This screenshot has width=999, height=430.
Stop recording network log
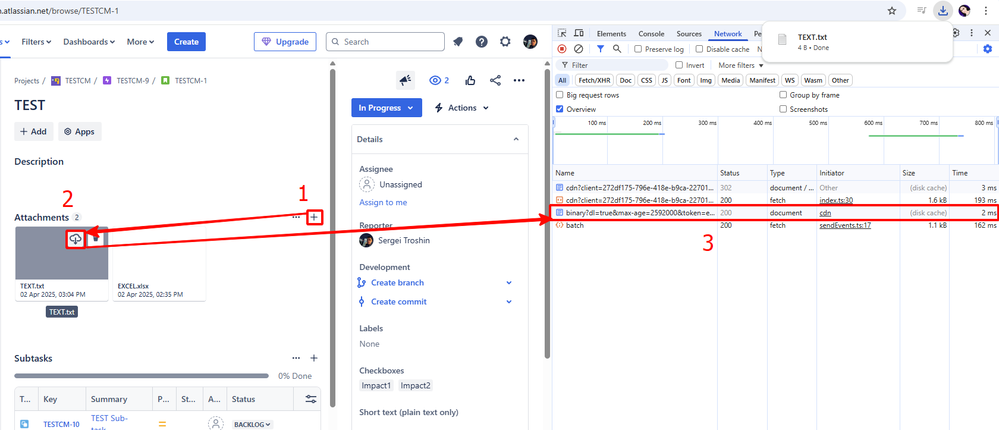tap(562, 48)
